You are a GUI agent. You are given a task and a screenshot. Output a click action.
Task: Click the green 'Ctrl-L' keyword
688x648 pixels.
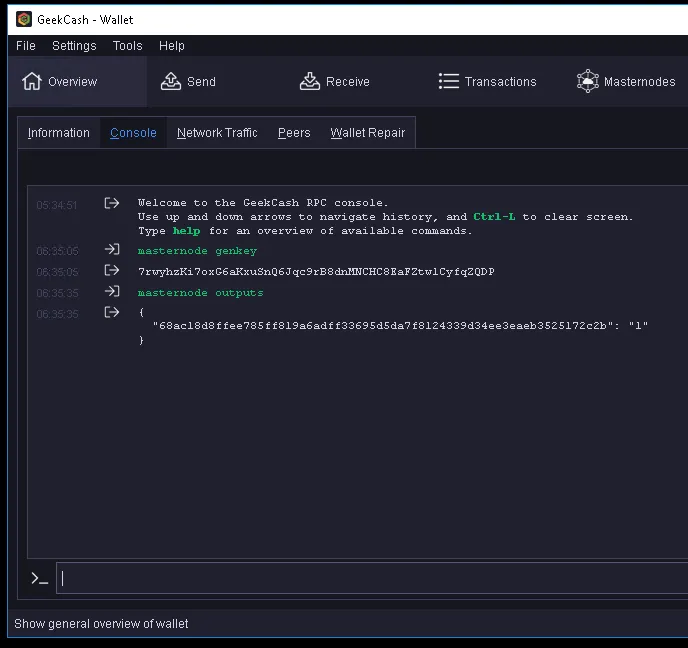[x=494, y=216]
